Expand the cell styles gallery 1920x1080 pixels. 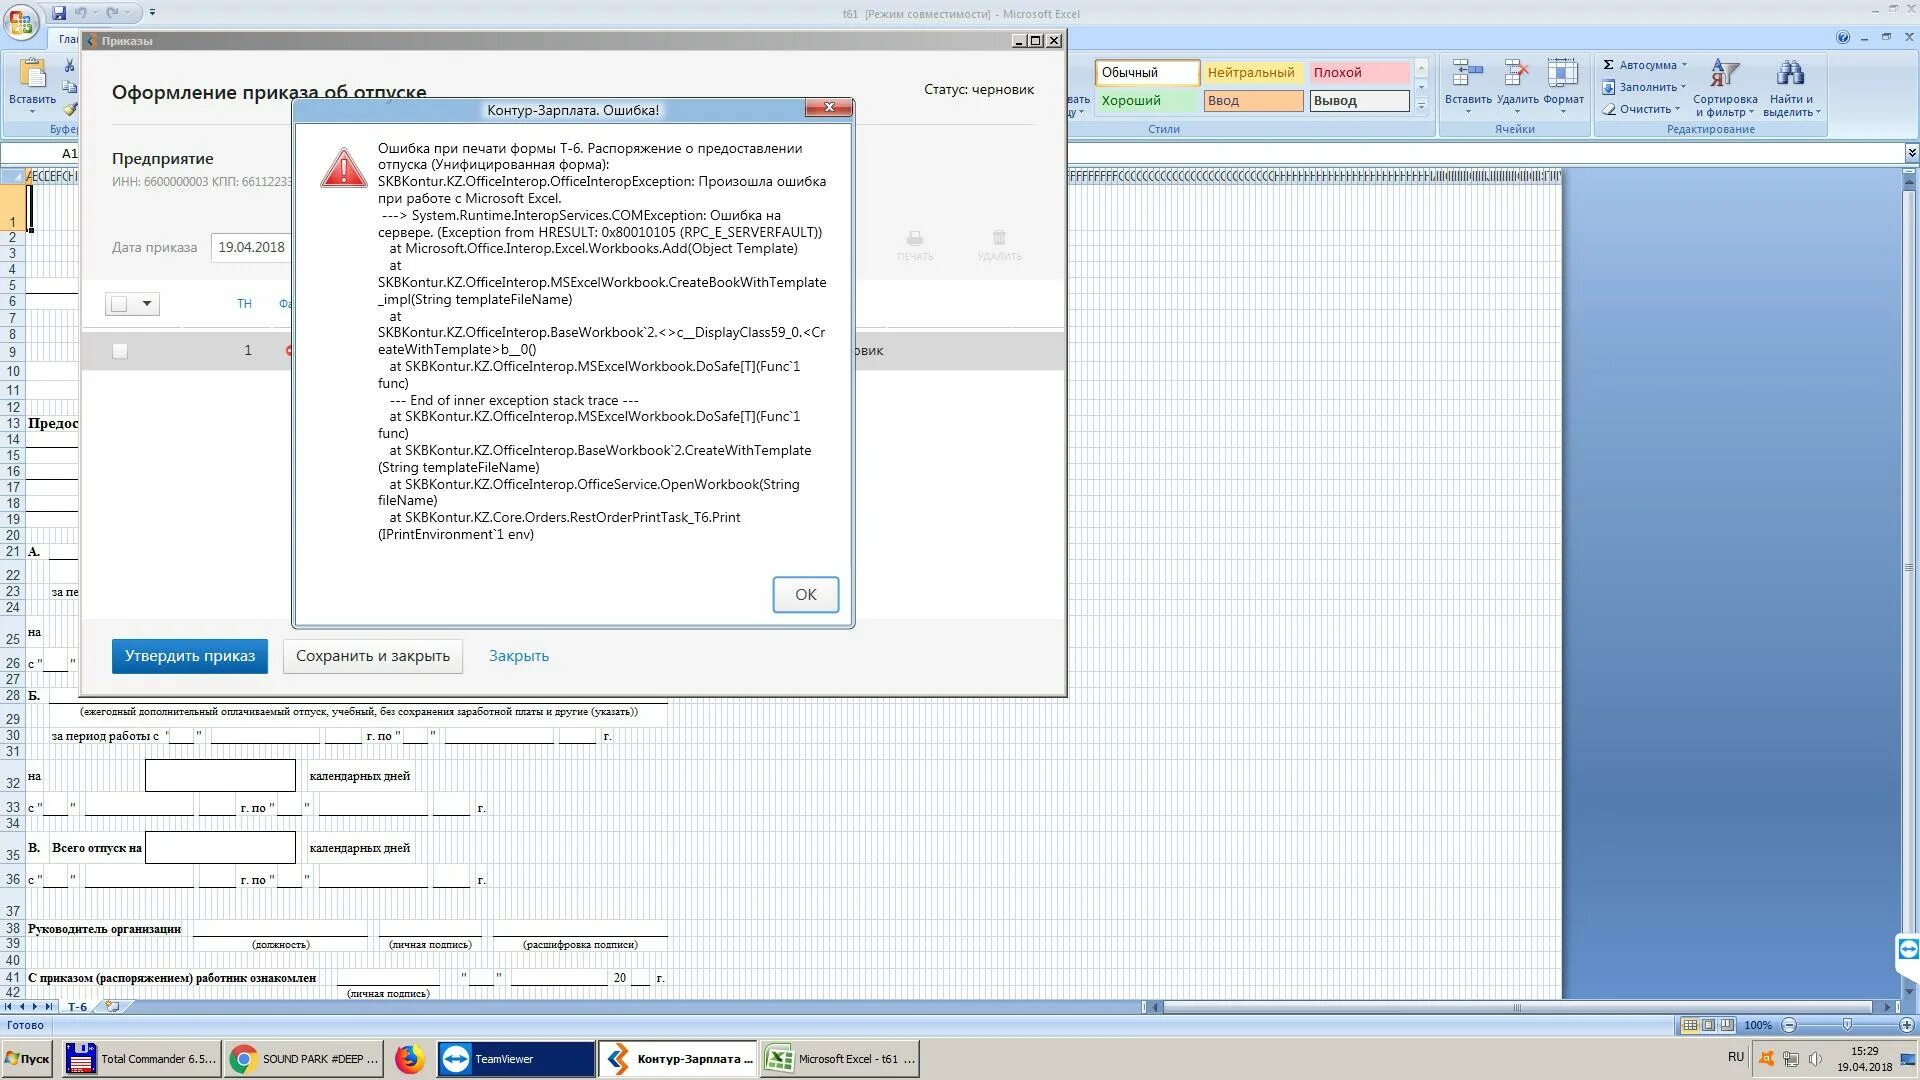pyautogui.click(x=1421, y=106)
